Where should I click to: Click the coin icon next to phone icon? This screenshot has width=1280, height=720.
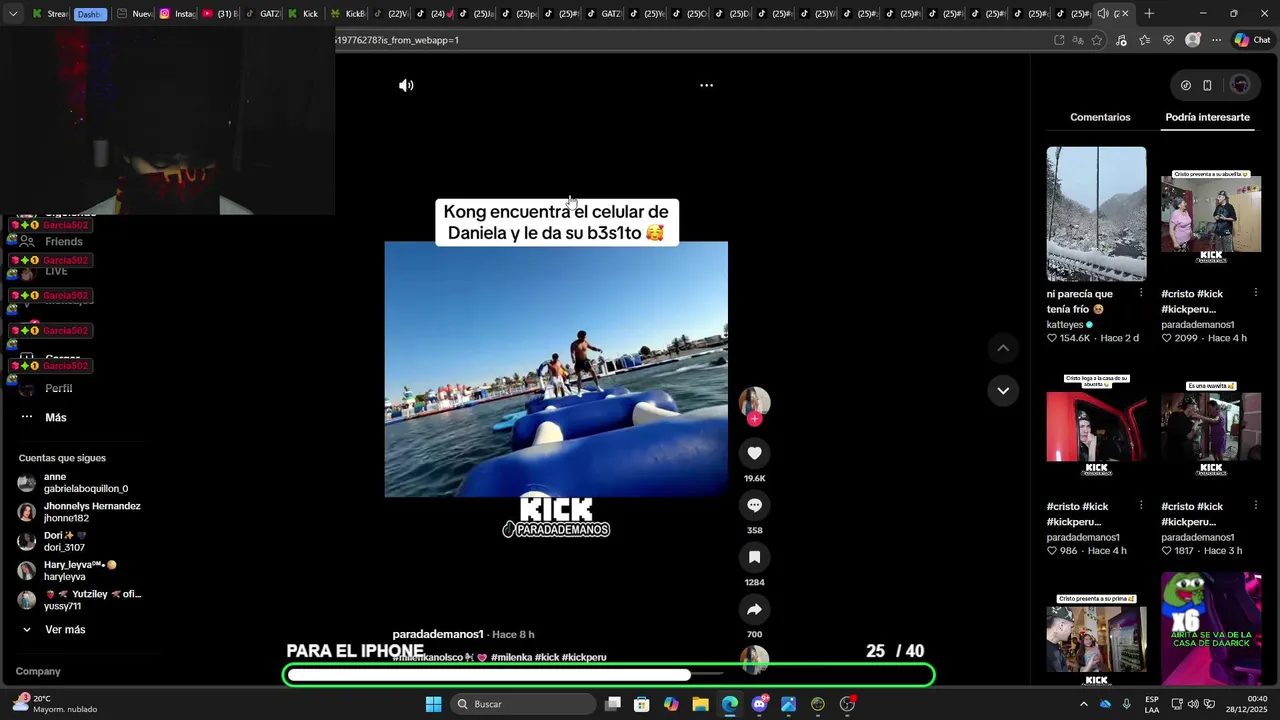(x=1186, y=85)
